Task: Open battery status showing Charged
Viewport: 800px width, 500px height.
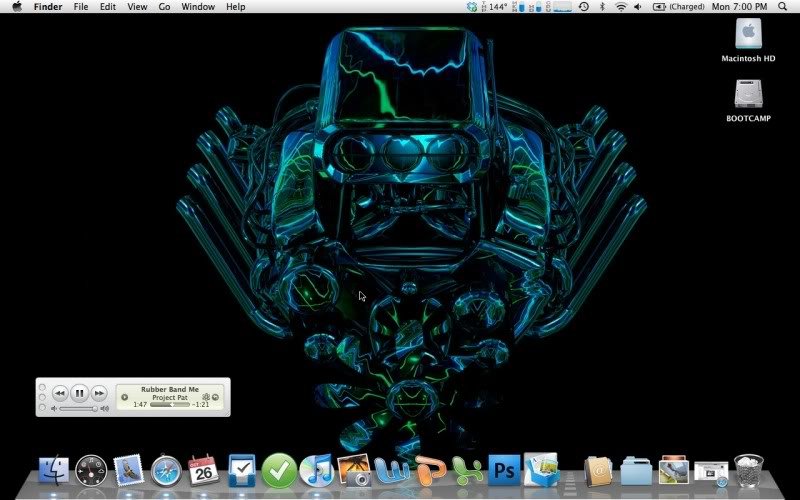Action: click(679, 7)
